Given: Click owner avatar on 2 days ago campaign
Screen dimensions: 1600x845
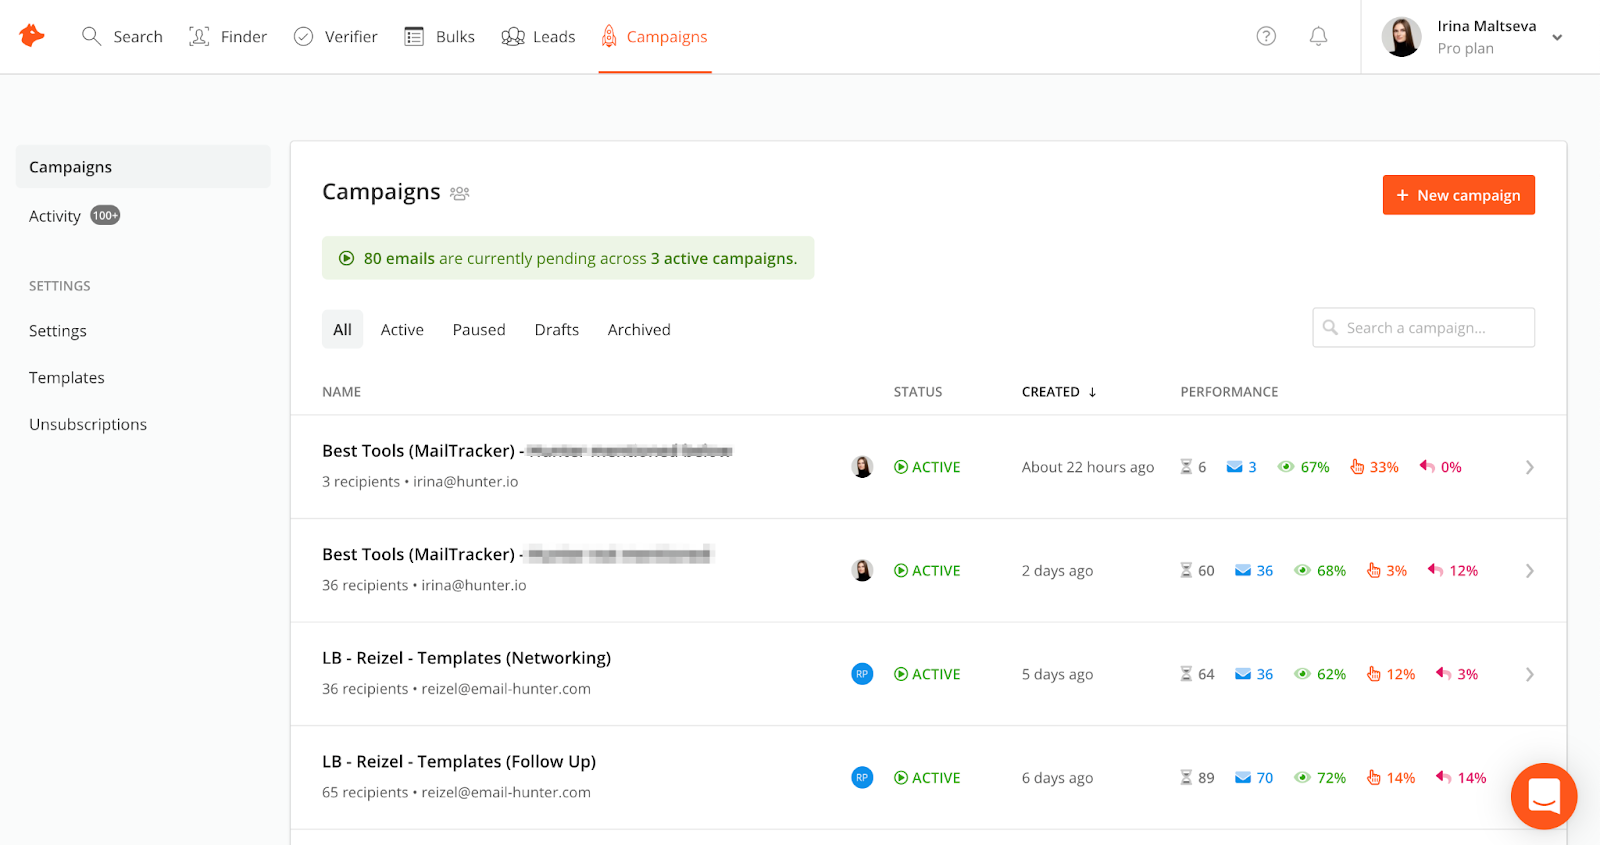Looking at the screenshot, I should point(862,570).
